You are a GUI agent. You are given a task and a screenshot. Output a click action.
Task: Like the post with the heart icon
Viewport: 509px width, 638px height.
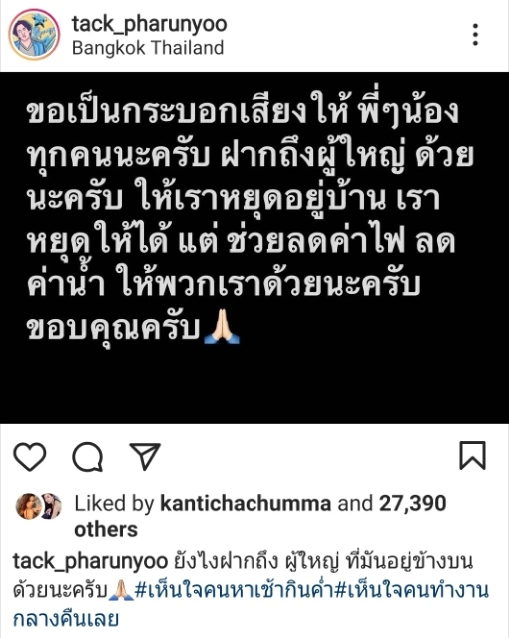[30, 457]
